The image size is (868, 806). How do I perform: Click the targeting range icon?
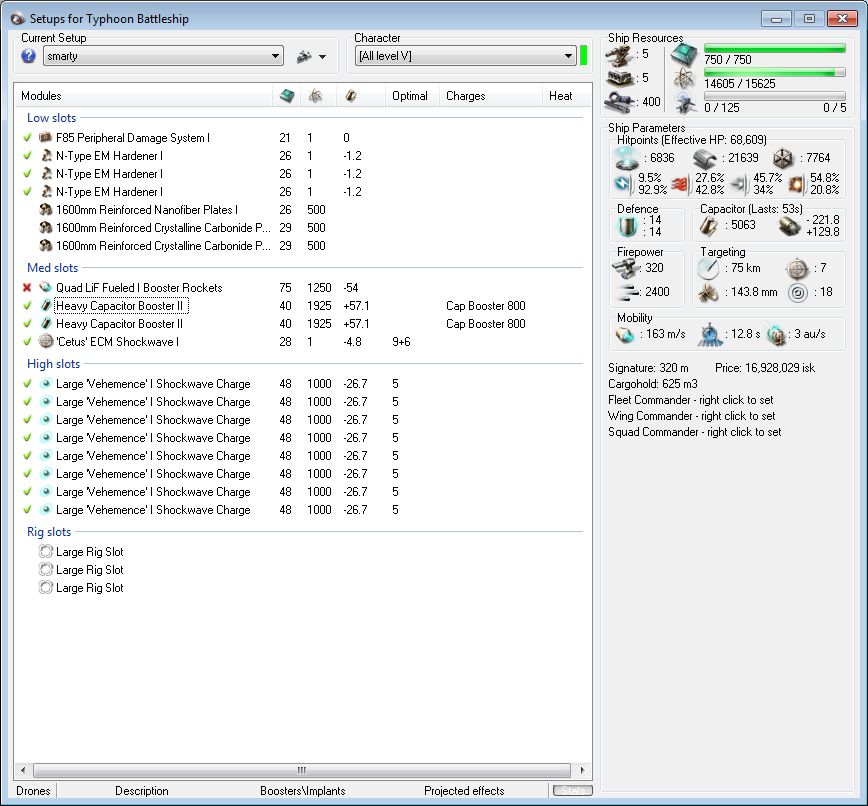pos(709,268)
